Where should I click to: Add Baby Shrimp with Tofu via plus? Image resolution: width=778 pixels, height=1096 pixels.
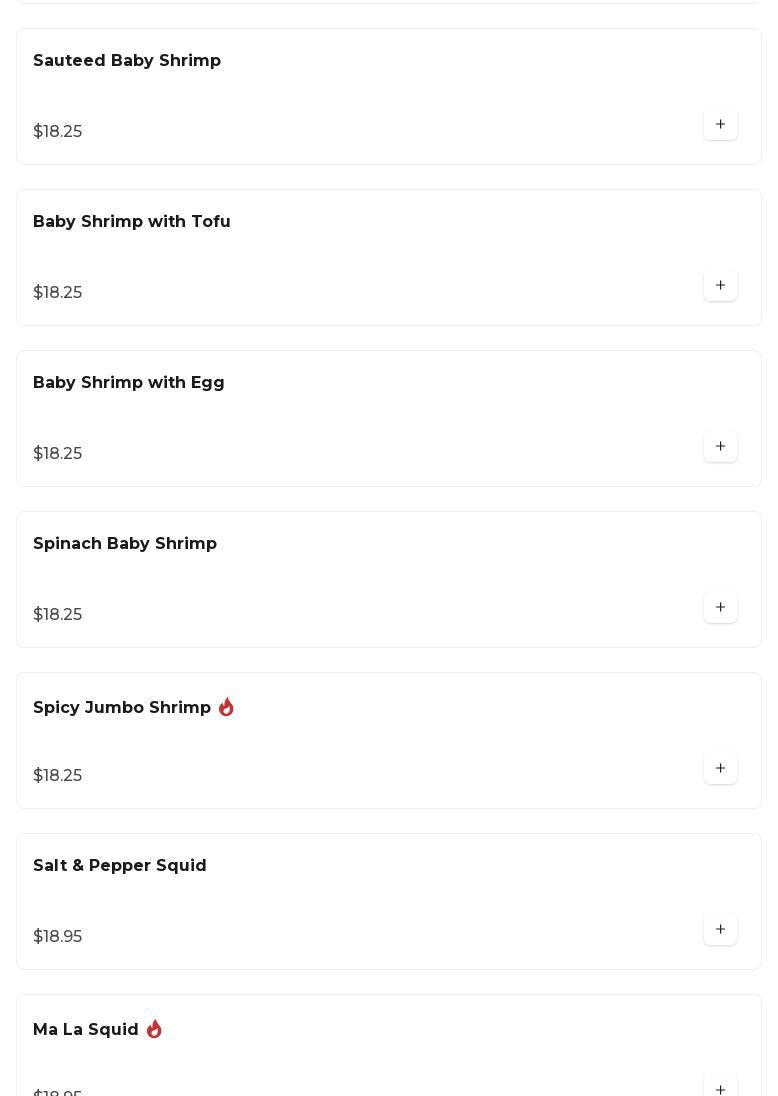pyautogui.click(x=720, y=286)
